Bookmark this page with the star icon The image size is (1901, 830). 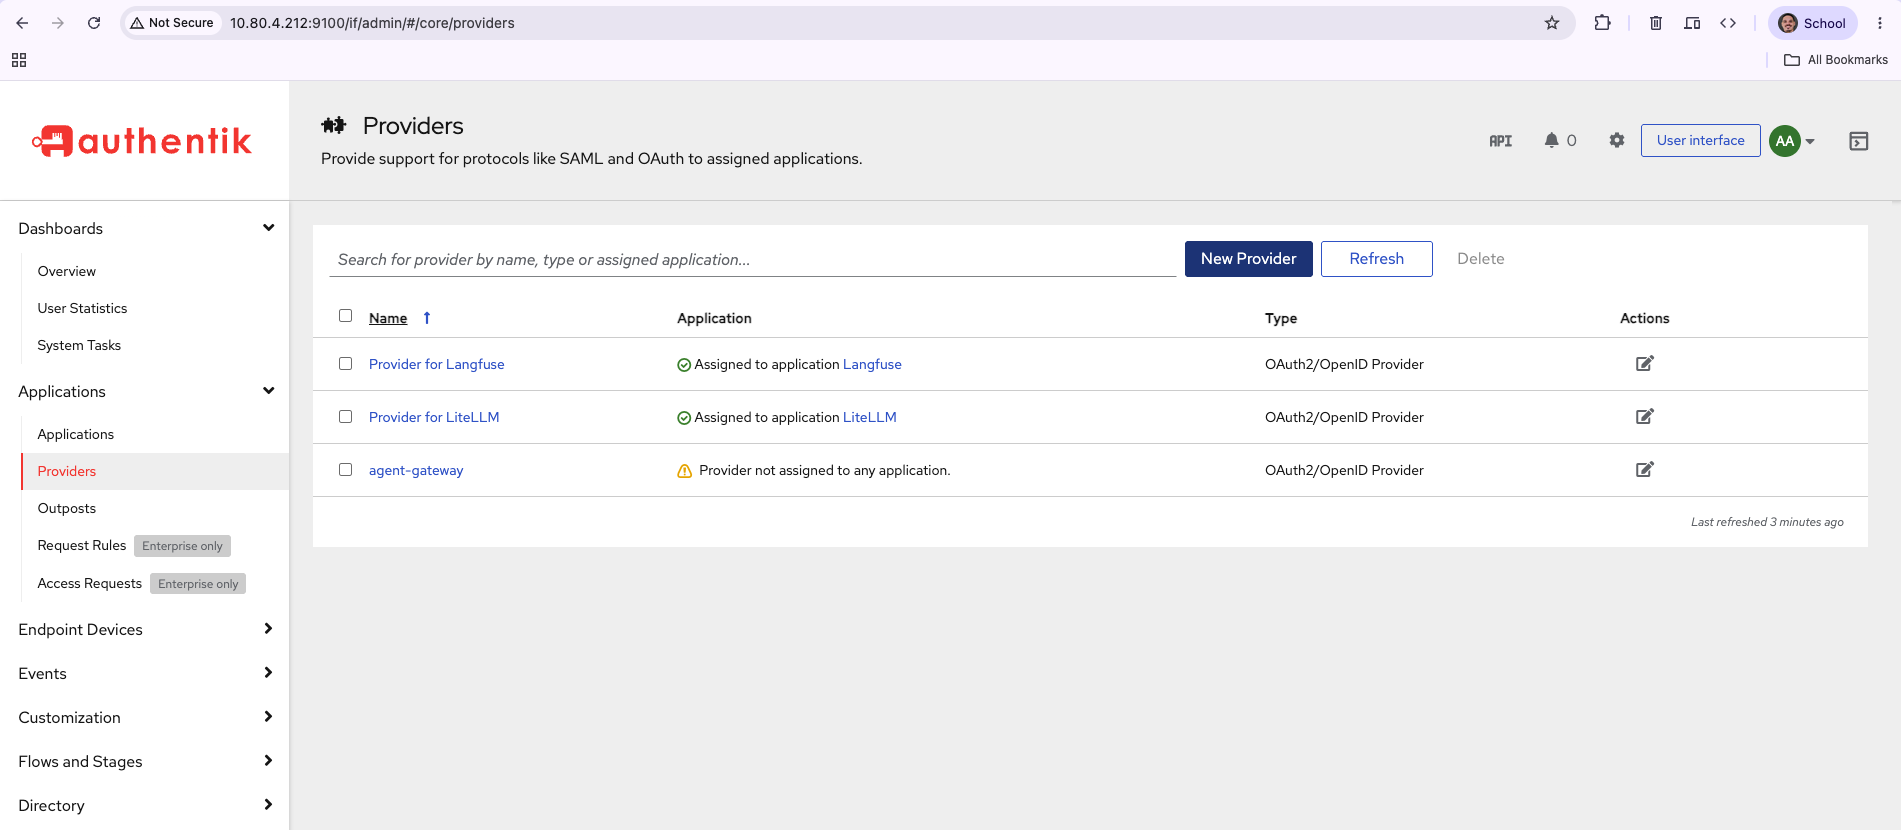(x=1551, y=23)
